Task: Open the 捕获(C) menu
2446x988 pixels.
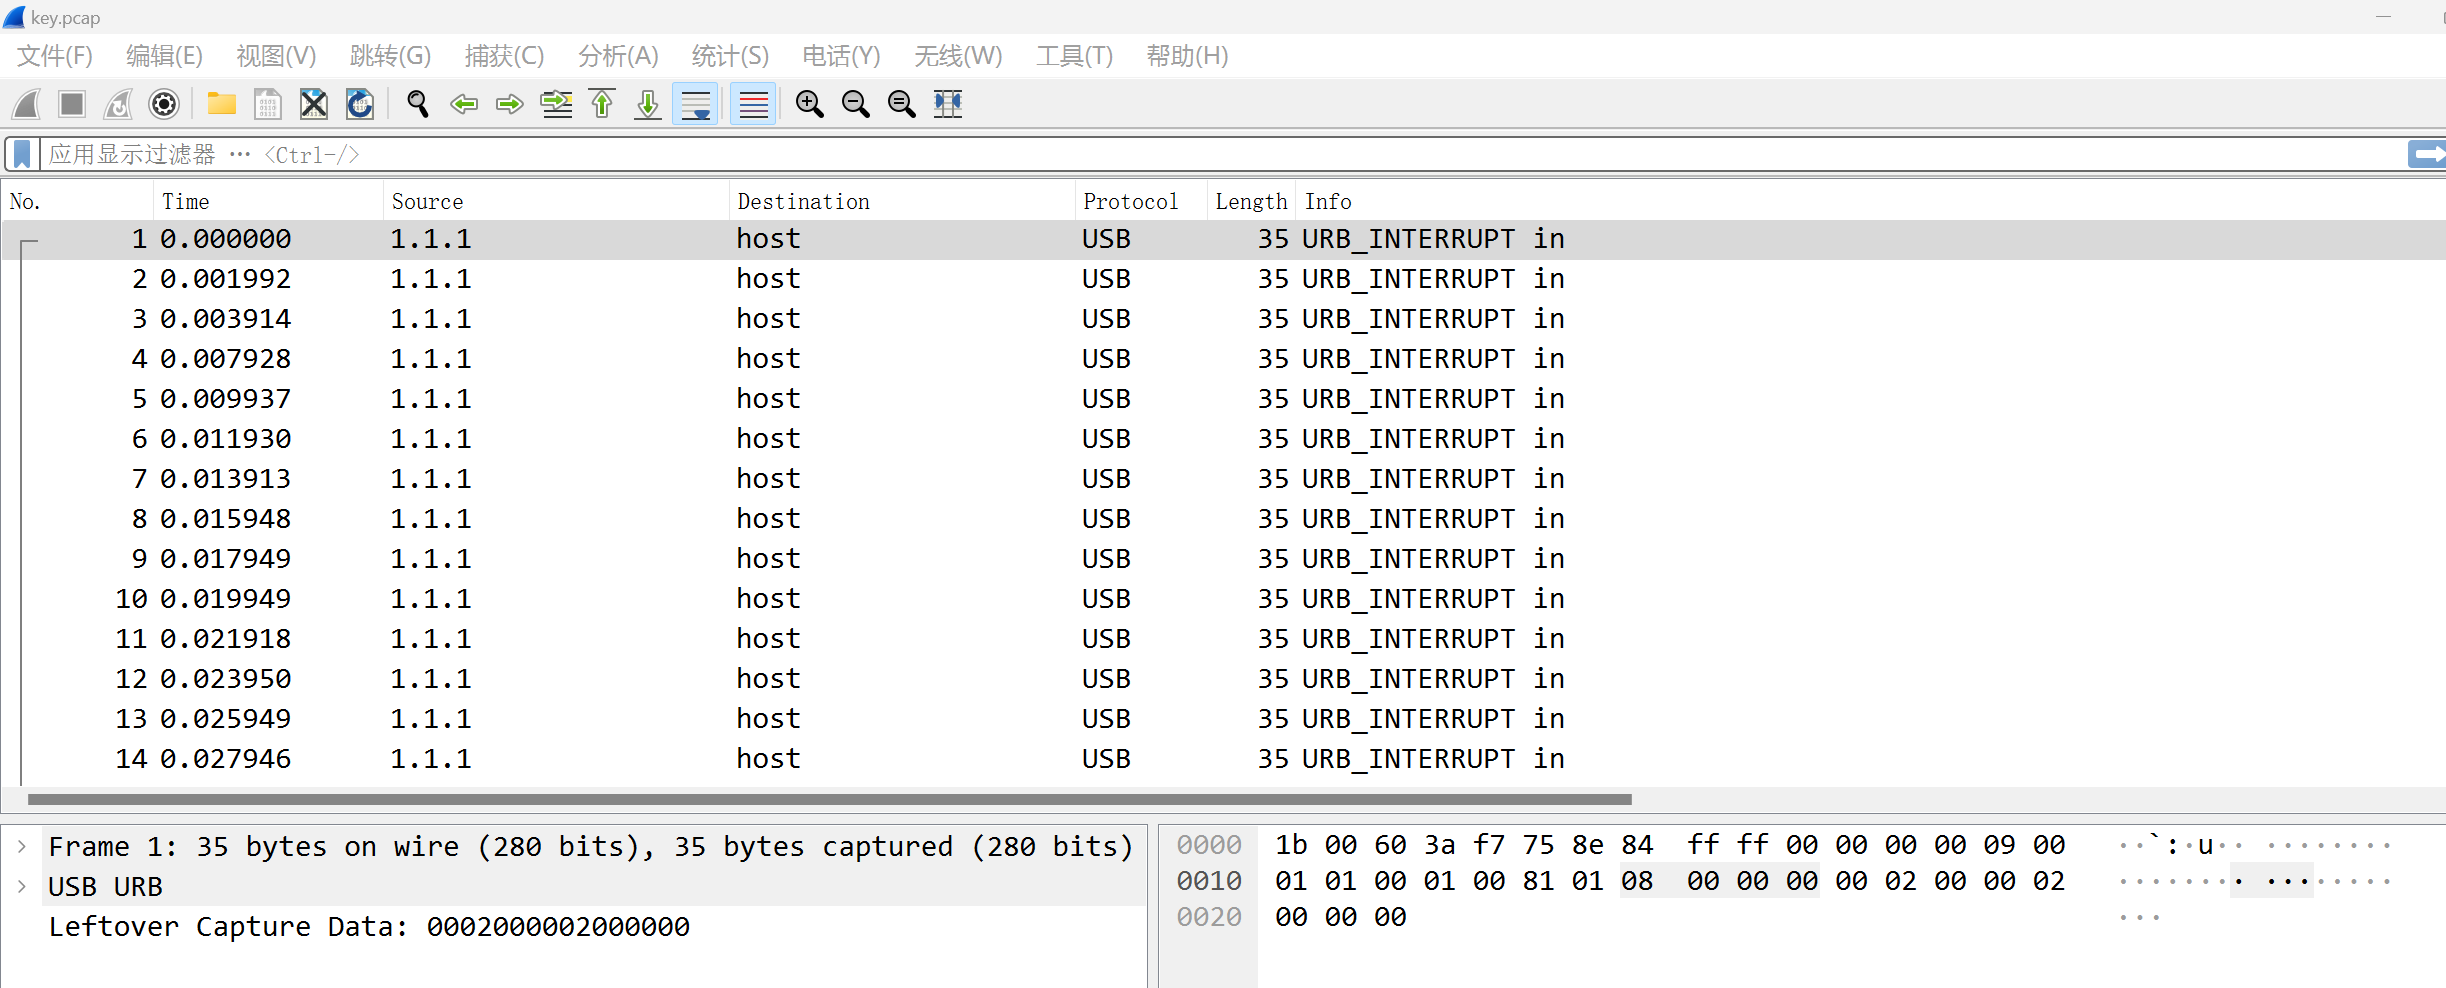Action: tap(504, 56)
